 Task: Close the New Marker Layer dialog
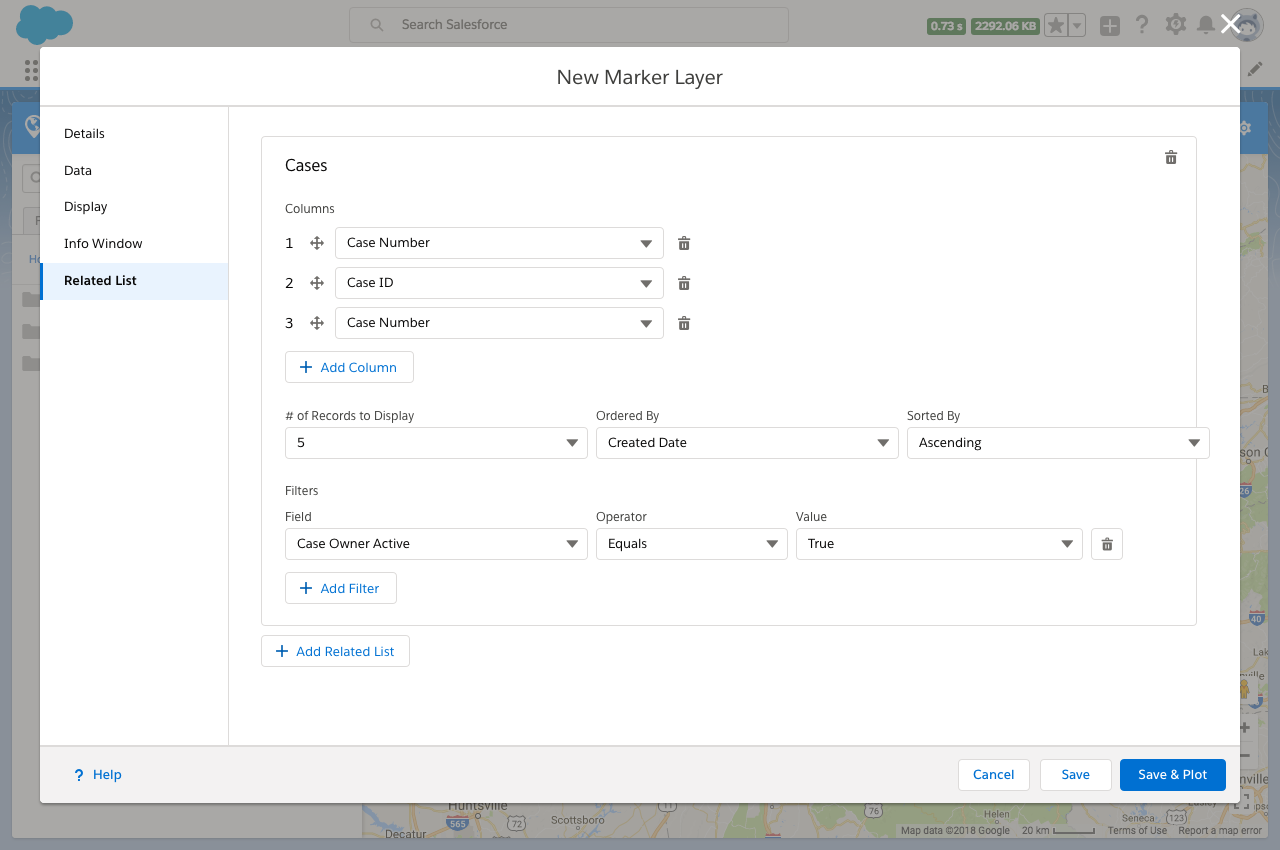(1231, 24)
